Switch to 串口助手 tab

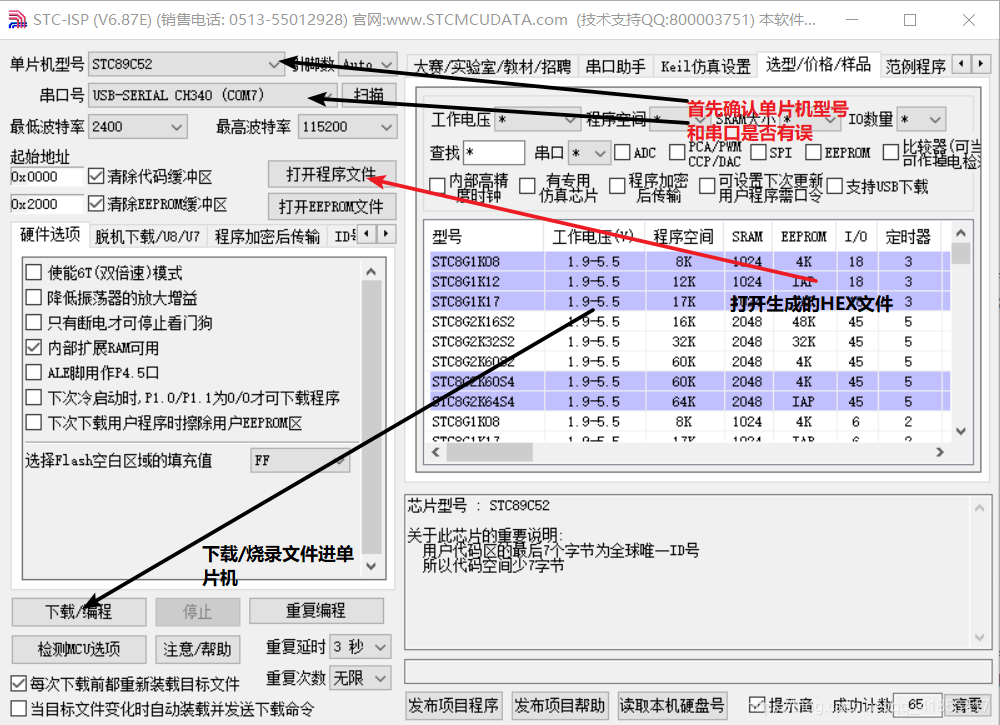(x=615, y=66)
